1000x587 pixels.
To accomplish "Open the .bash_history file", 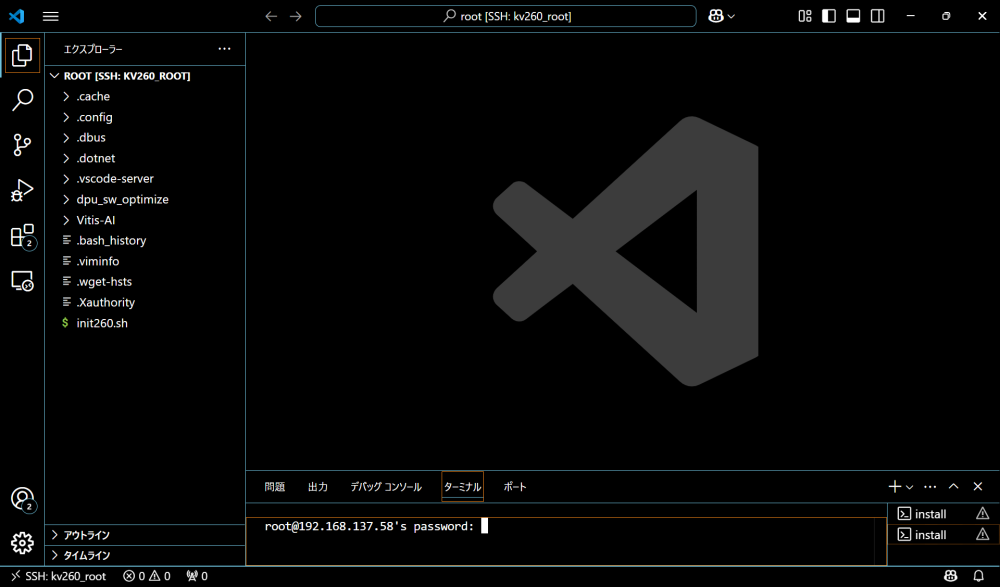I will (x=145, y=241).
